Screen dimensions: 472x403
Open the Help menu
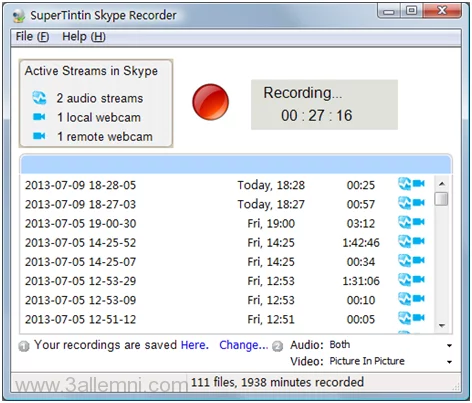[84, 36]
